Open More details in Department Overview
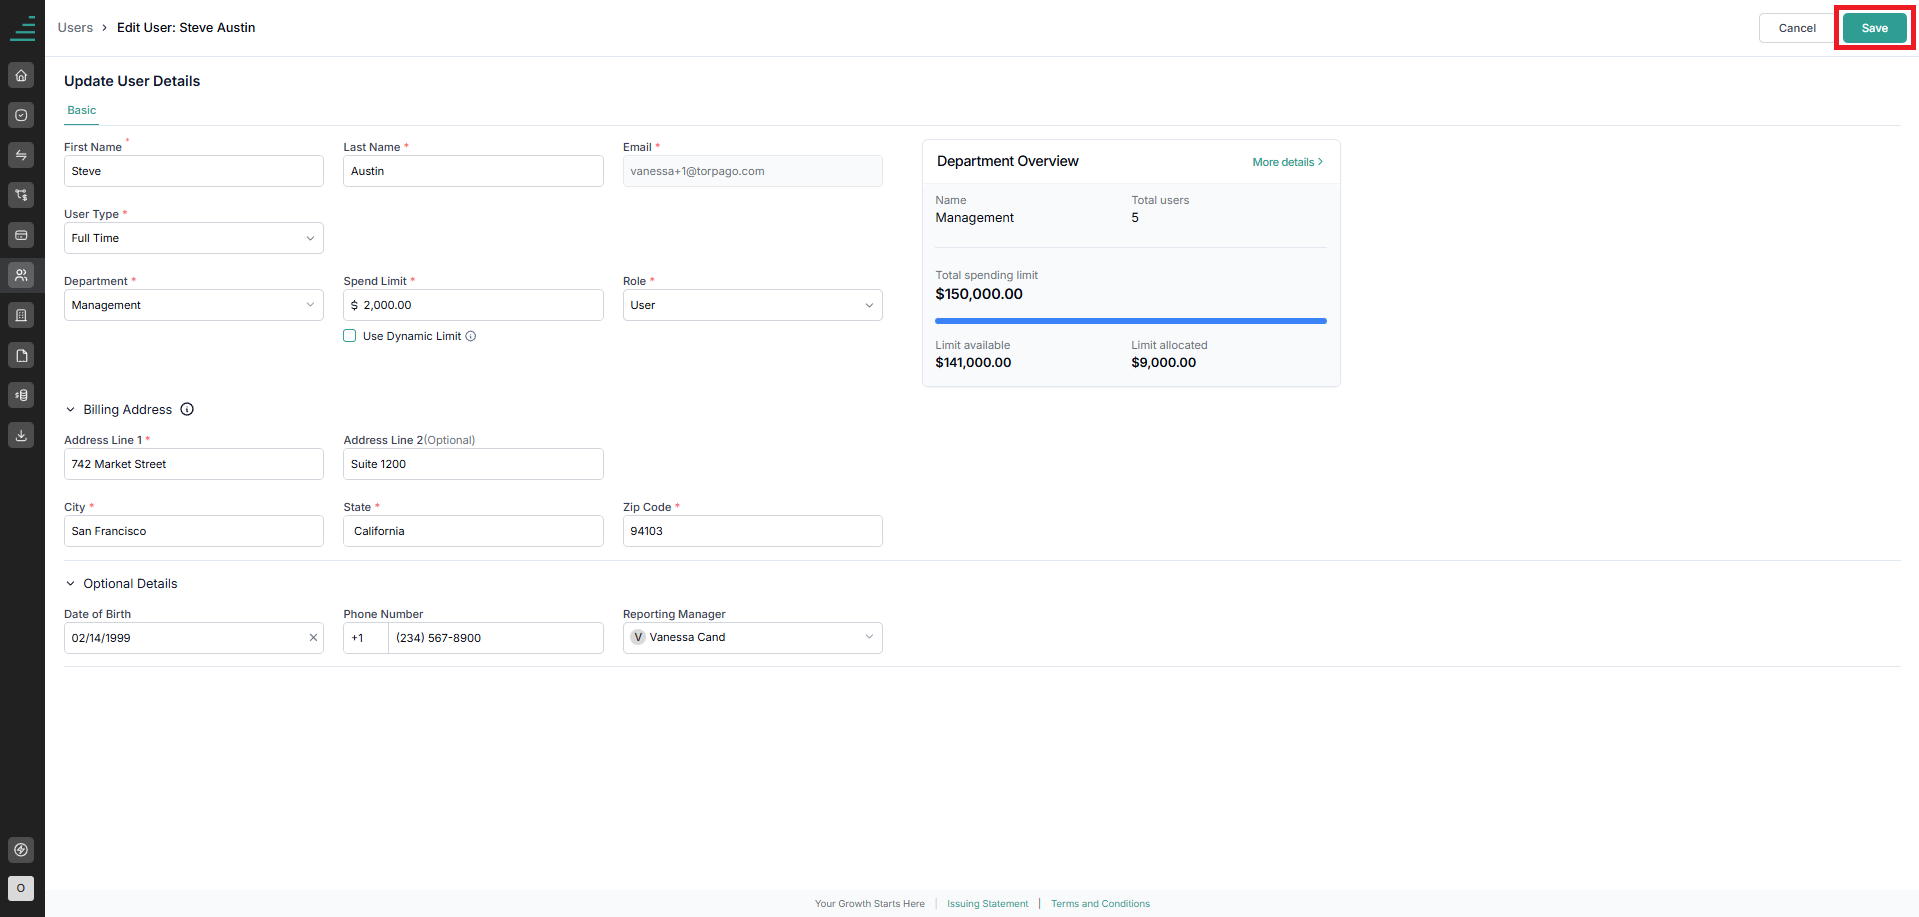This screenshot has width=1919, height=917. pos(1288,162)
